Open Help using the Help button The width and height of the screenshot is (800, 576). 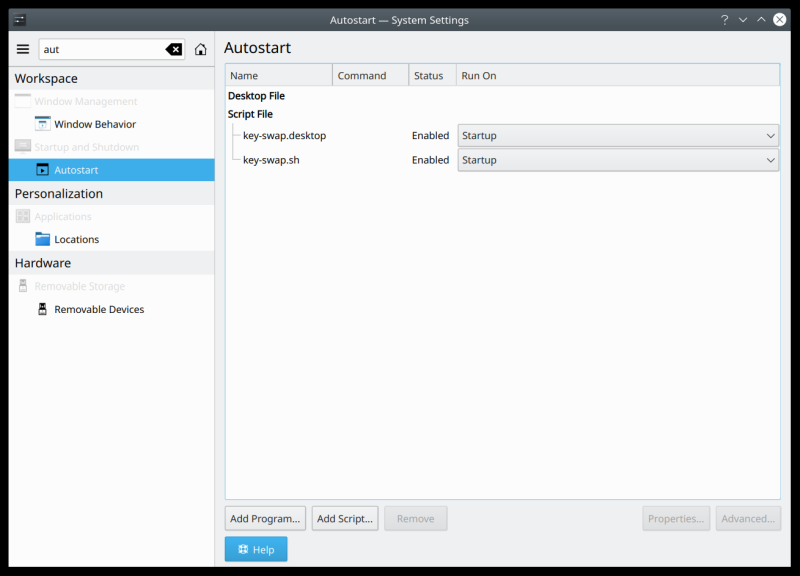pyautogui.click(x=255, y=549)
